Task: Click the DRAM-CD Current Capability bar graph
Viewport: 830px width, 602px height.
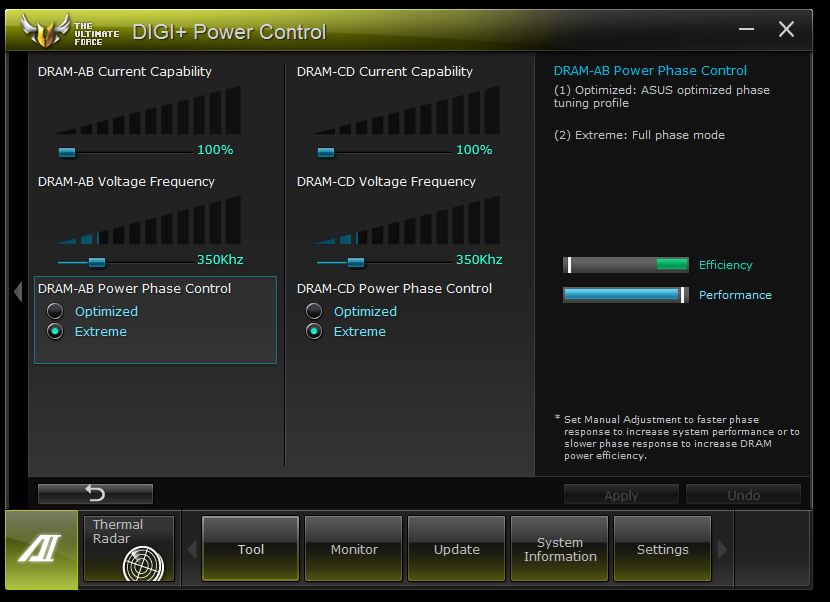Action: [407, 110]
